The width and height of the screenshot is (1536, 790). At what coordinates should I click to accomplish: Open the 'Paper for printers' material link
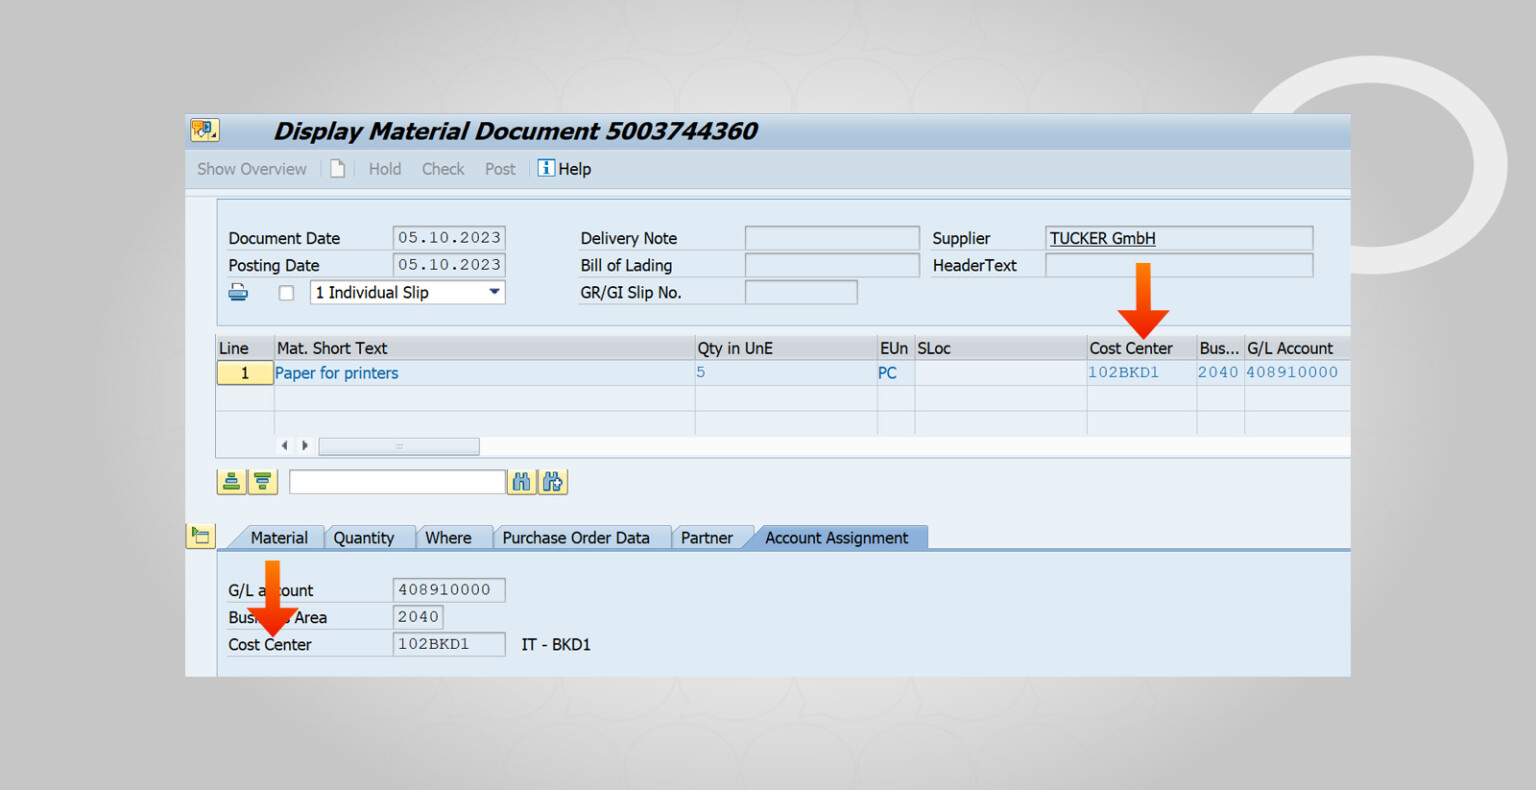point(336,373)
